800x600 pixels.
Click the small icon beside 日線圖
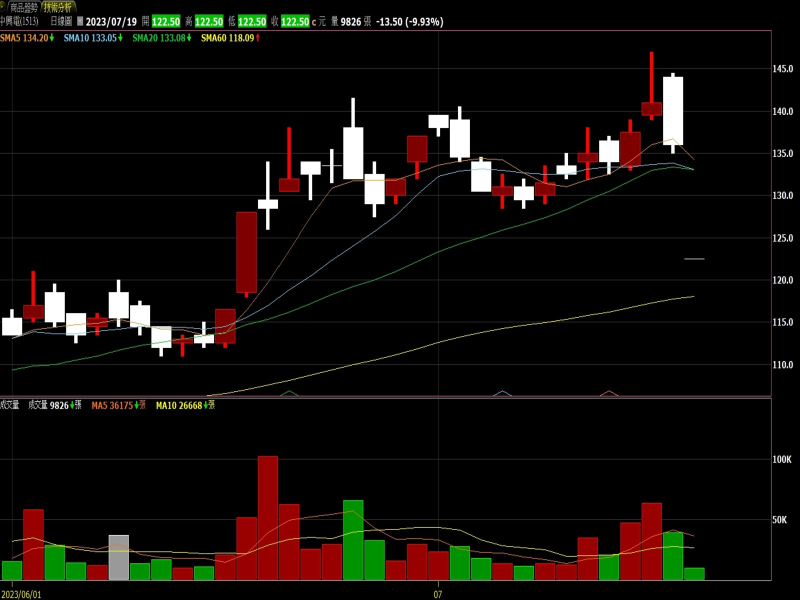(80, 21)
